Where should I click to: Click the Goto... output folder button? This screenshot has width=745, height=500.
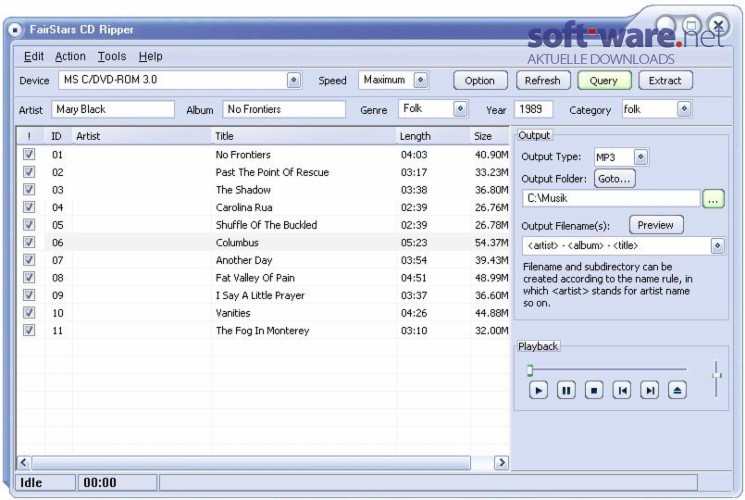point(614,179)
